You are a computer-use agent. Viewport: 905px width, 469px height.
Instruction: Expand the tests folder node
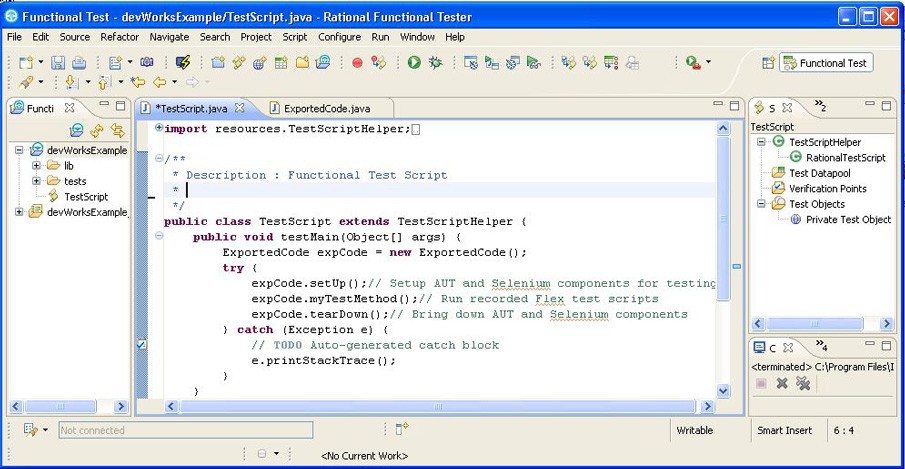pos(36,181)
